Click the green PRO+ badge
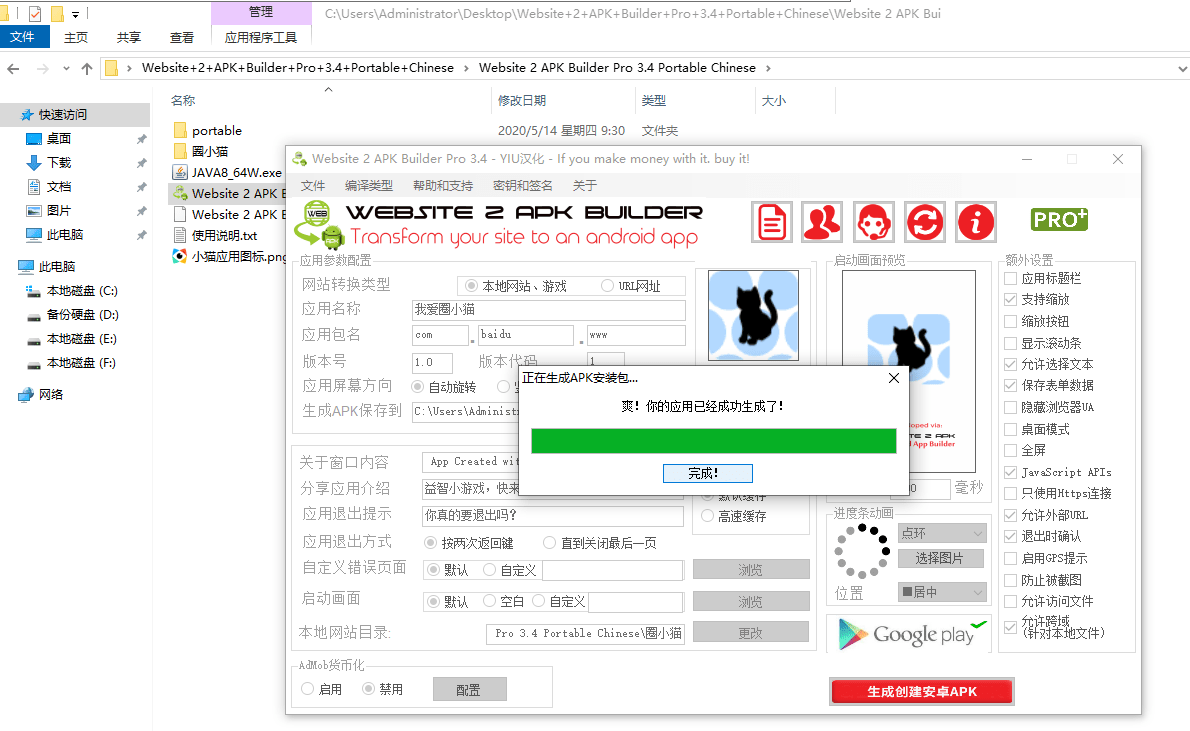This screenshot has height=731, width=1190. pyautogui.click(x=1059, y=220)
